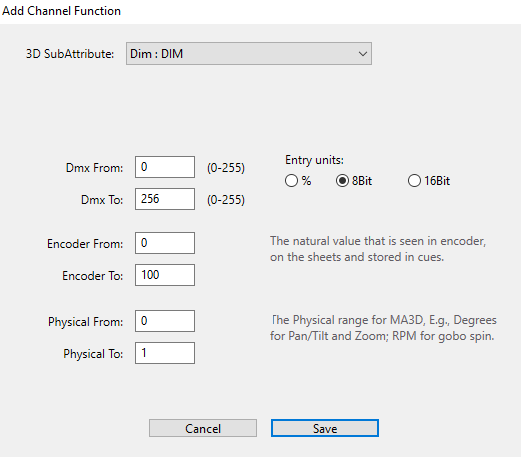This screenshot has width=521, height=457.
Task: Click the chevron arrow on SubAttribute dropdown
Action: tap(363, 54)
